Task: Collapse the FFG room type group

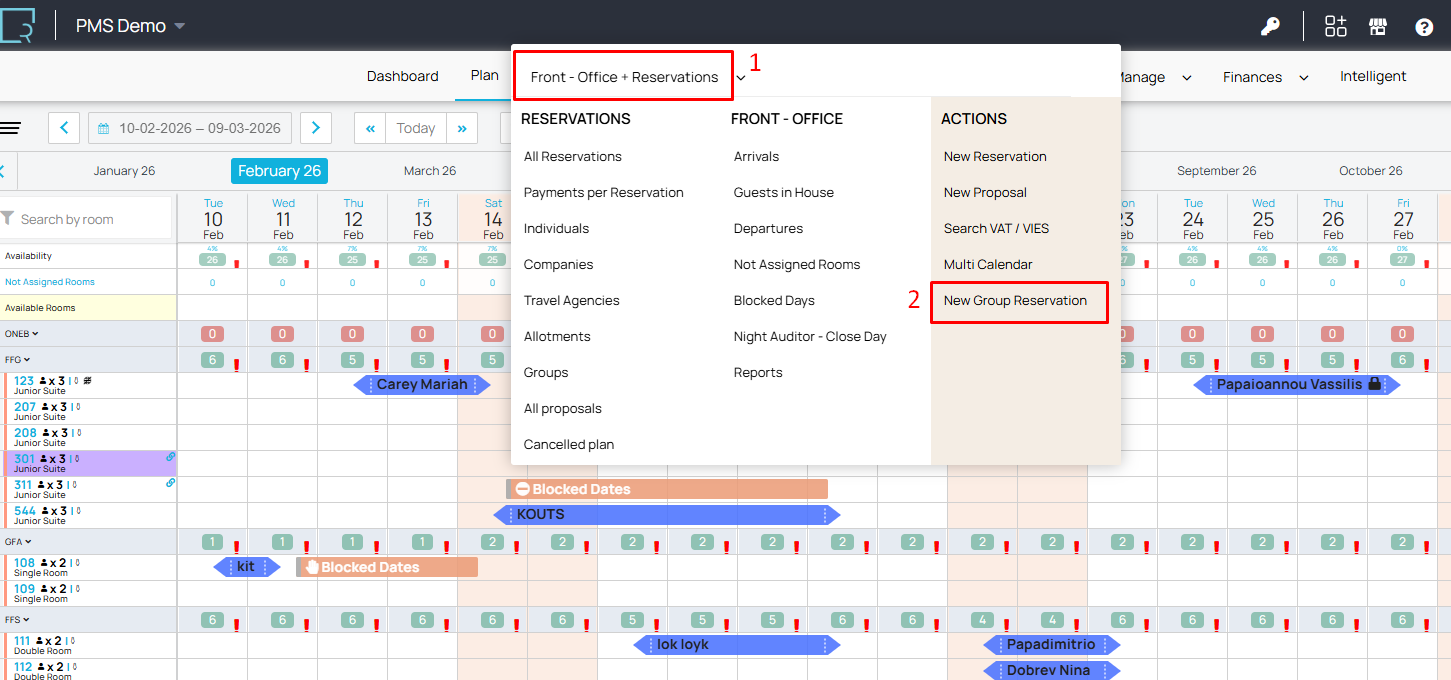Action: [x=18, y=360]
